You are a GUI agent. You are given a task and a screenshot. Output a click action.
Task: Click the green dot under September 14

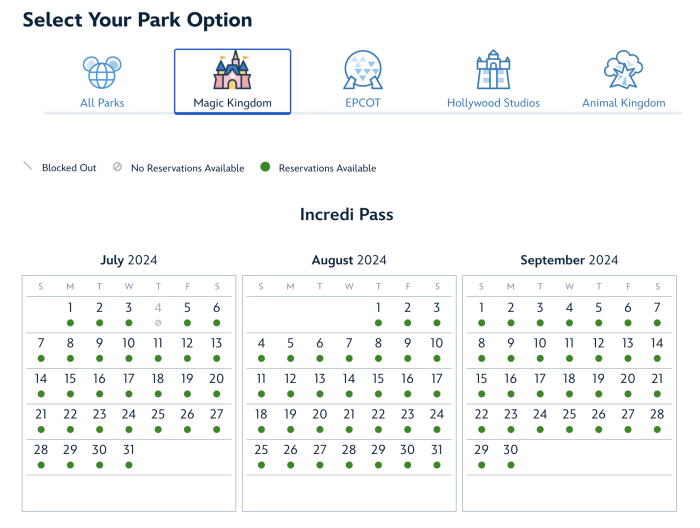coord(657,358)
